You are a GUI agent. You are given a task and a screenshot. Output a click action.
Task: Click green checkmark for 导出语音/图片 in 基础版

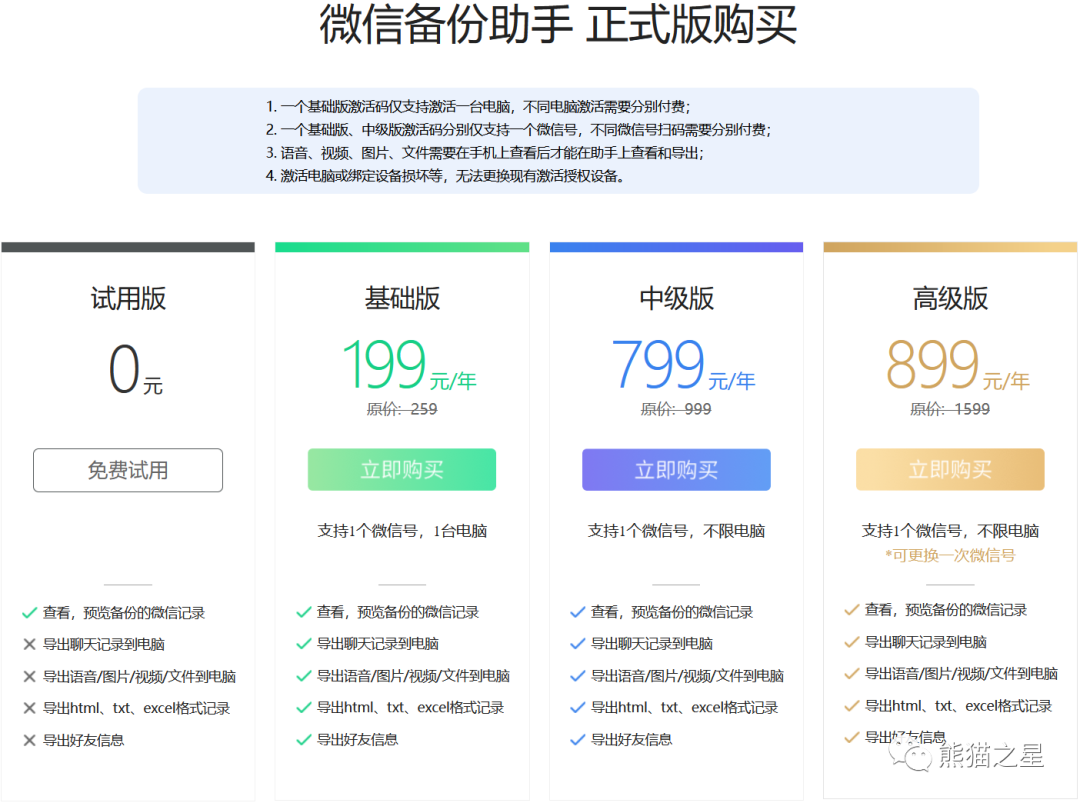303,676
